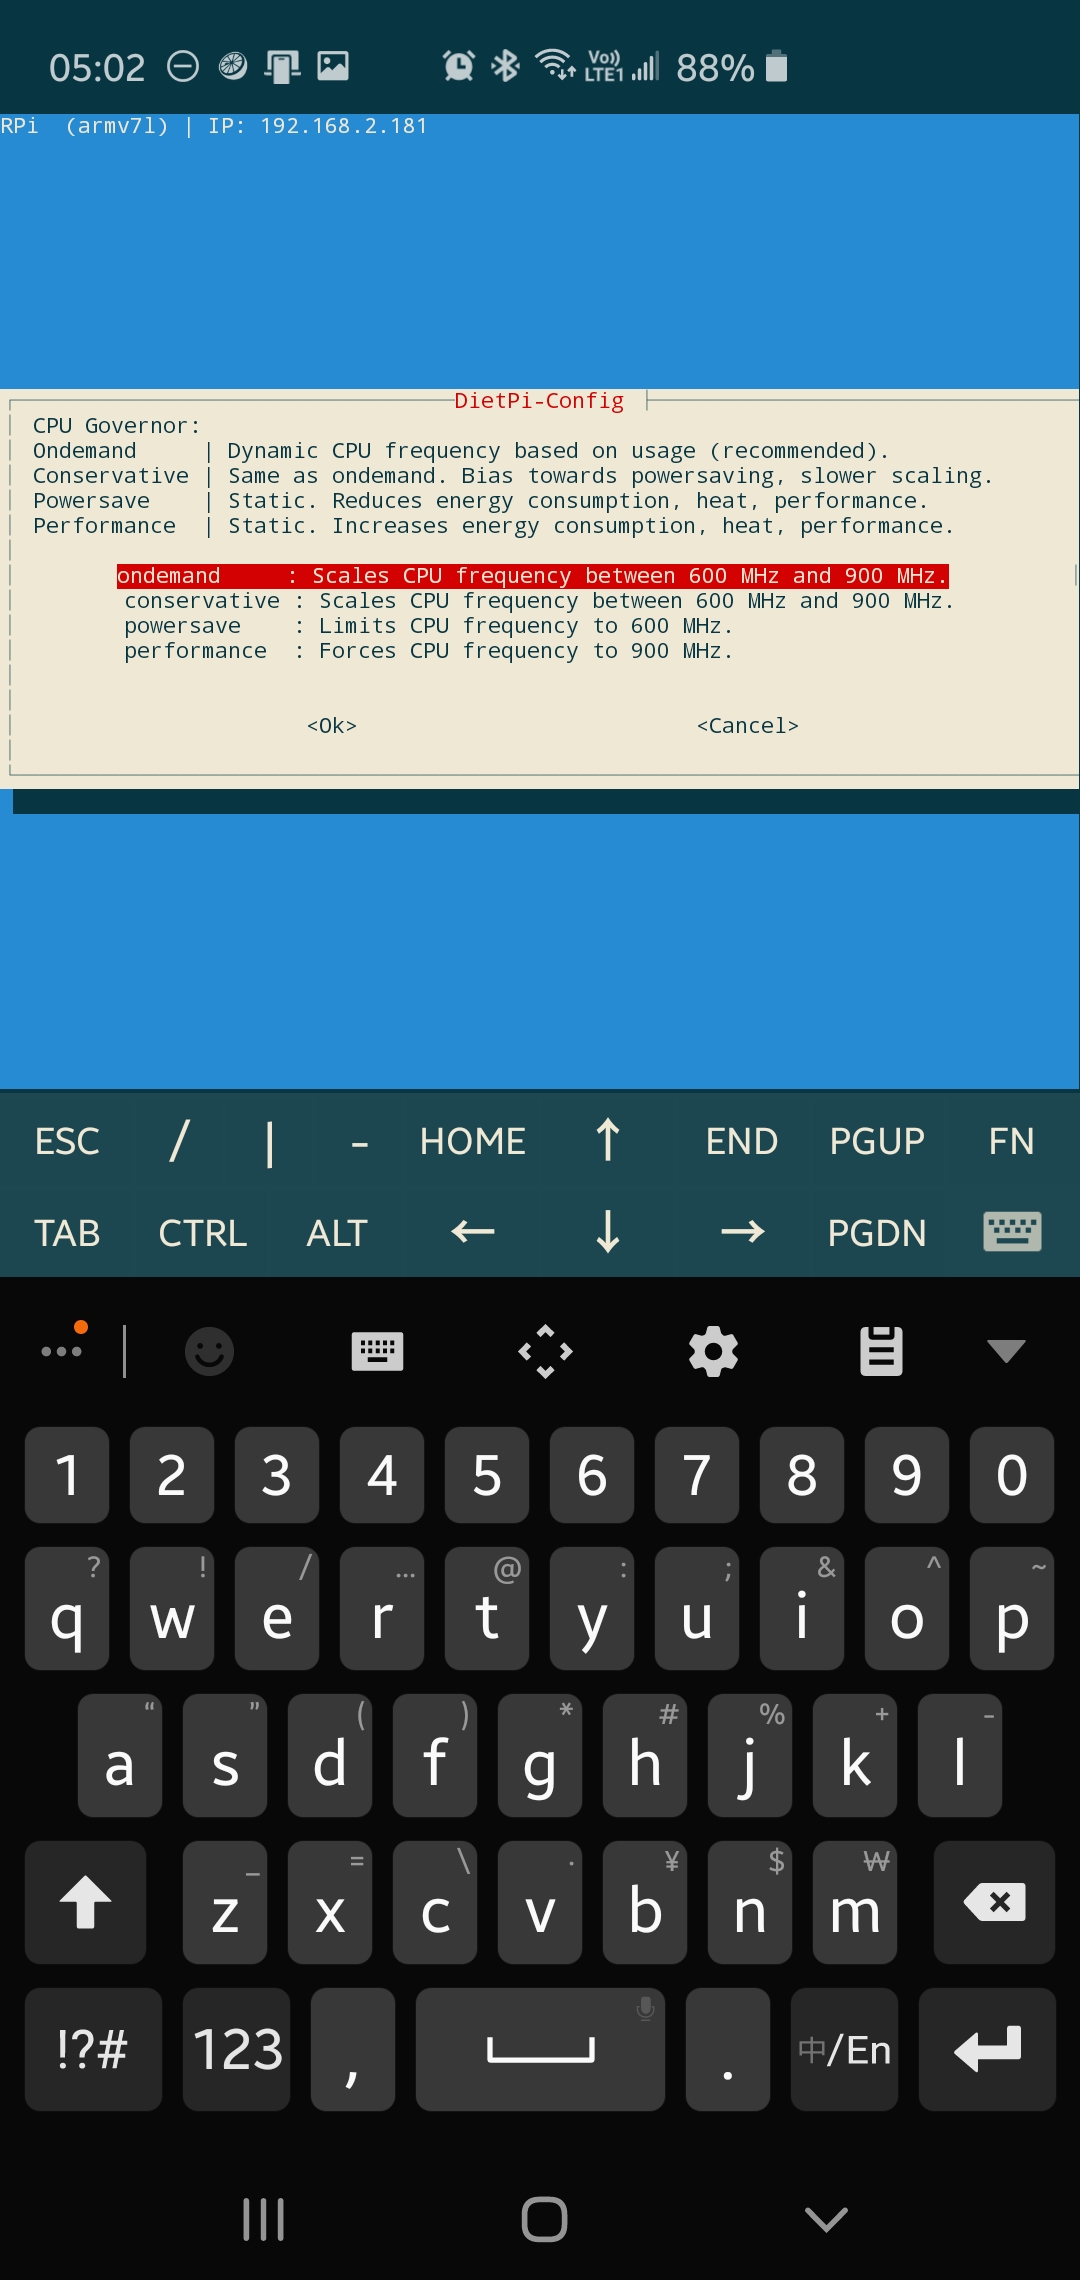
Task: Switch to symbols with the !?# key
Action: pyautogui.click(x=93, y=2049)
